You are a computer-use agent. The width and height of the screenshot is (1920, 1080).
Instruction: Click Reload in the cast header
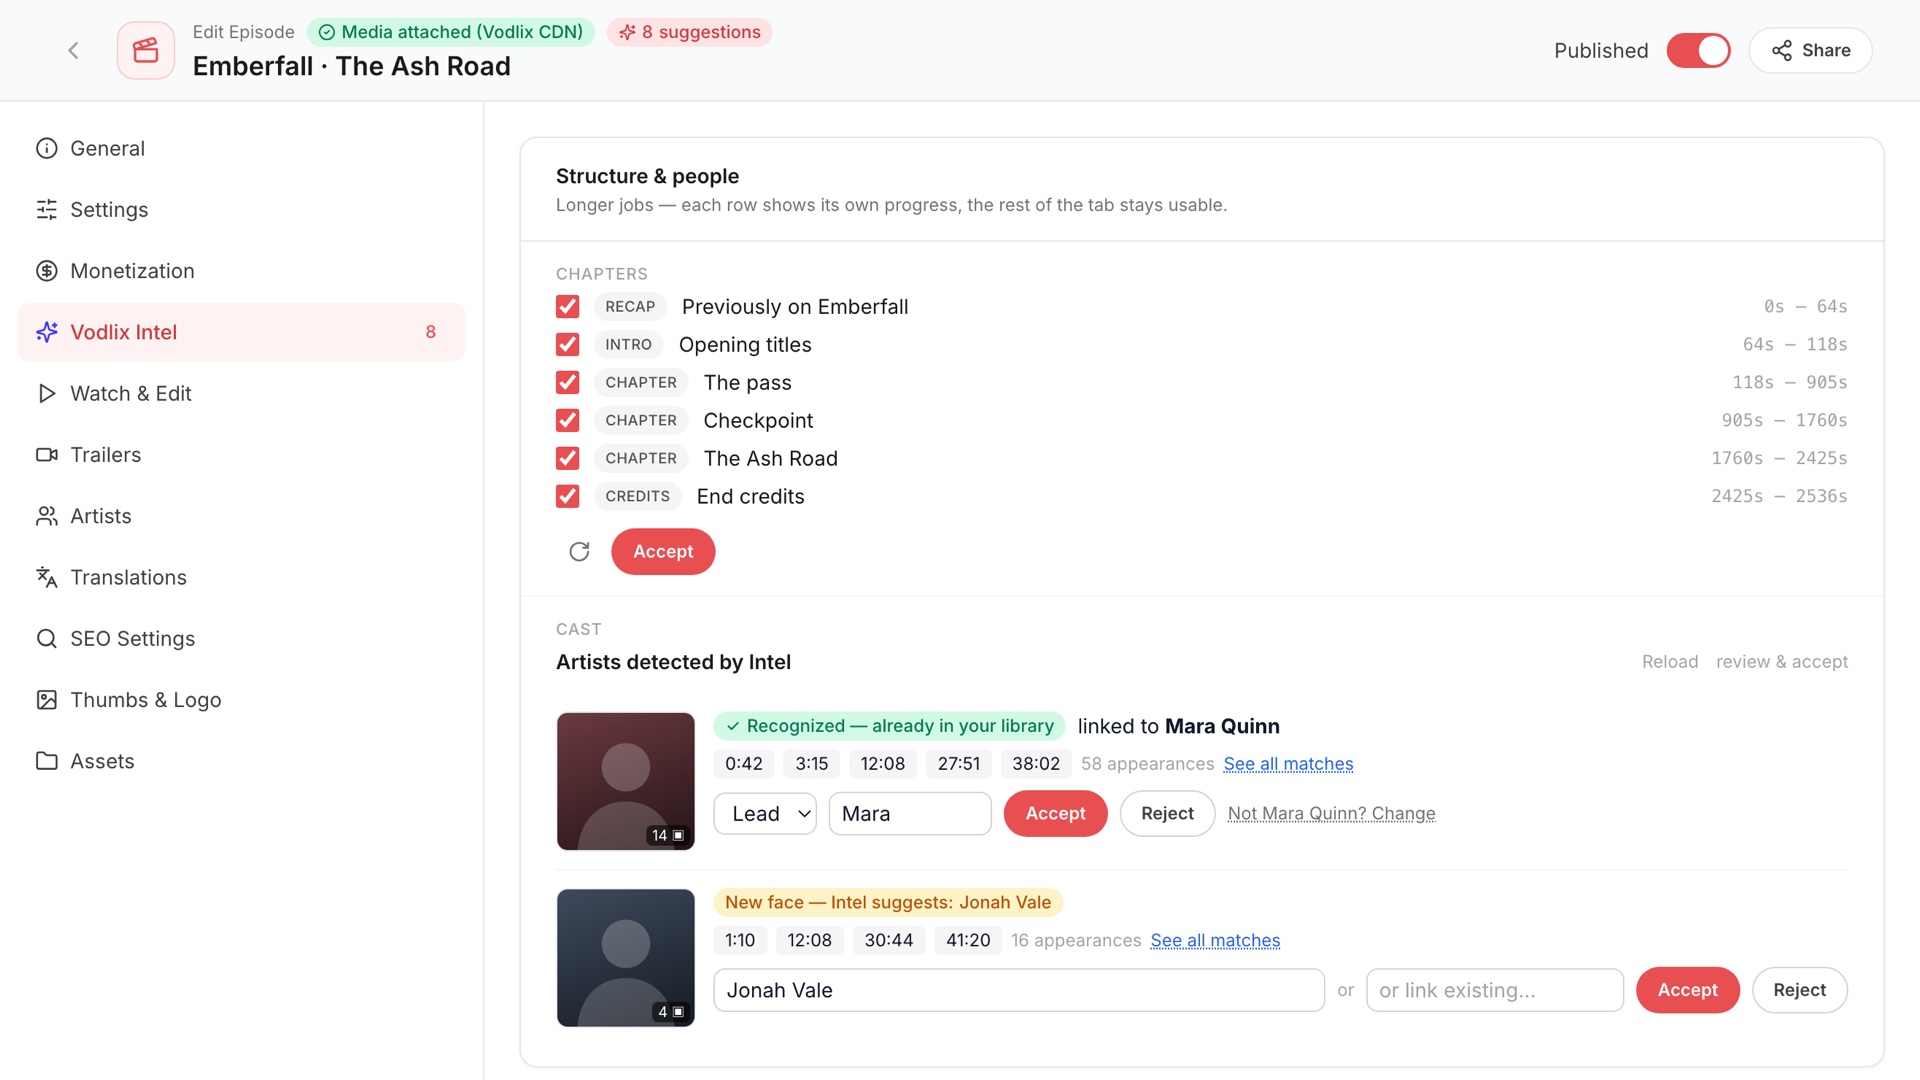1669,662
